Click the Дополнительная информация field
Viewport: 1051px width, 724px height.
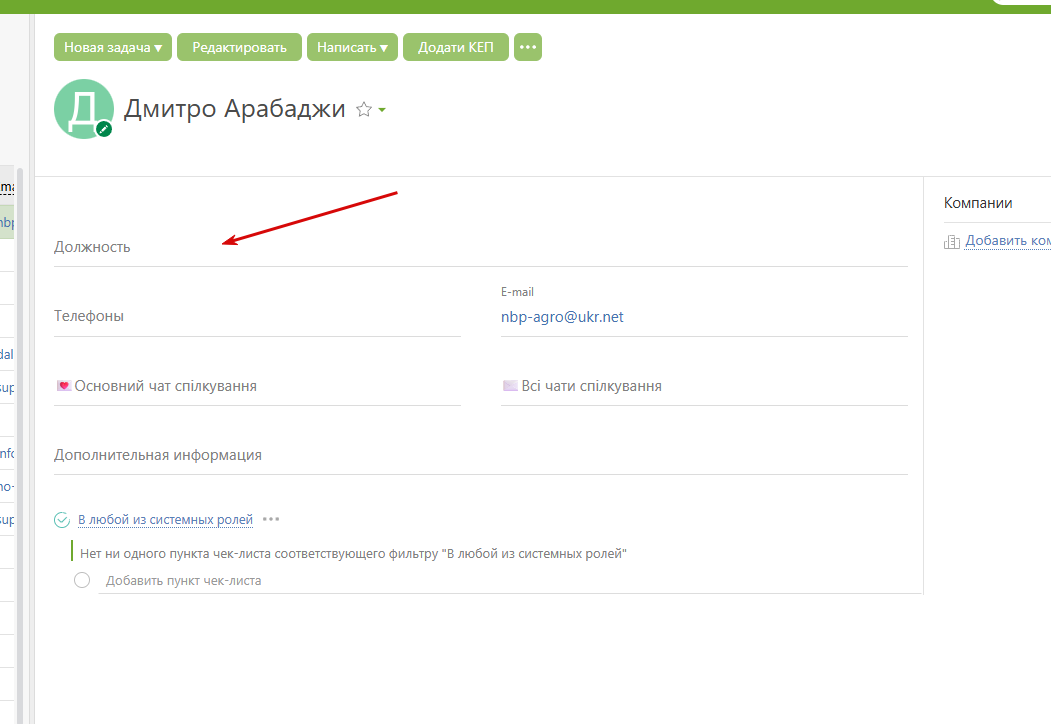[481, 455]
